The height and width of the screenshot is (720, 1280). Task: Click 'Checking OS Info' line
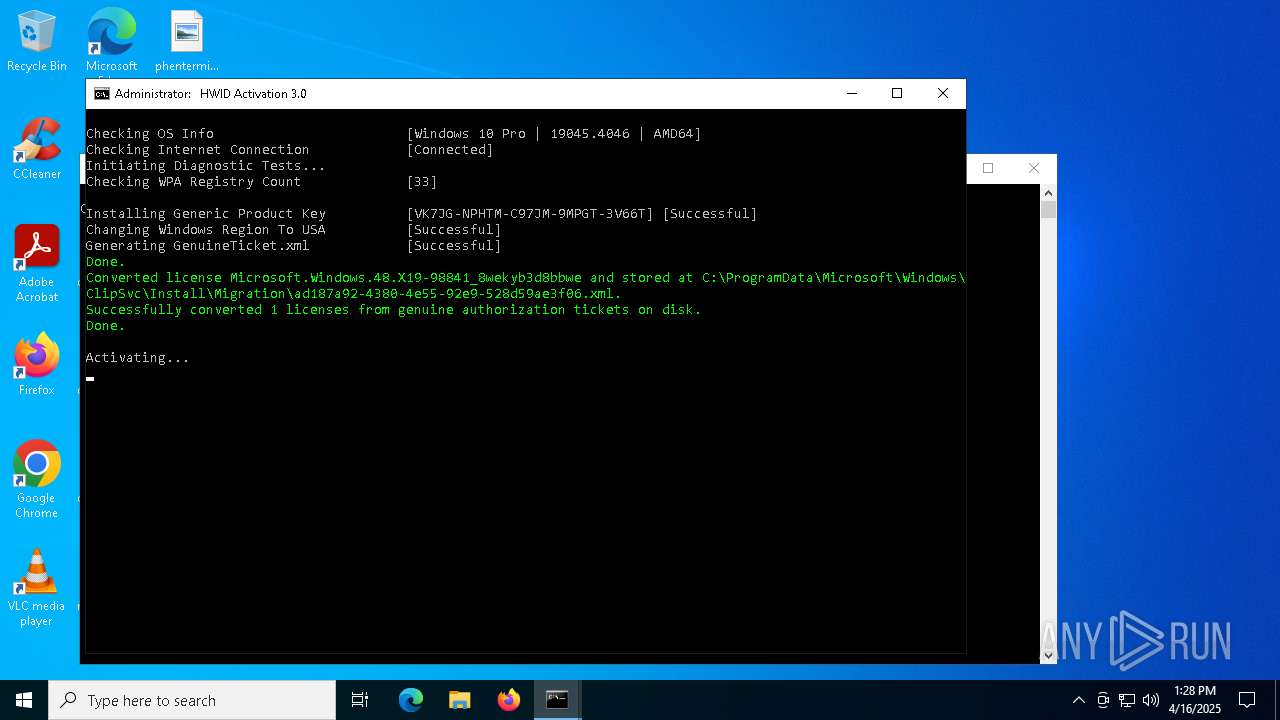tap(150, 134)
